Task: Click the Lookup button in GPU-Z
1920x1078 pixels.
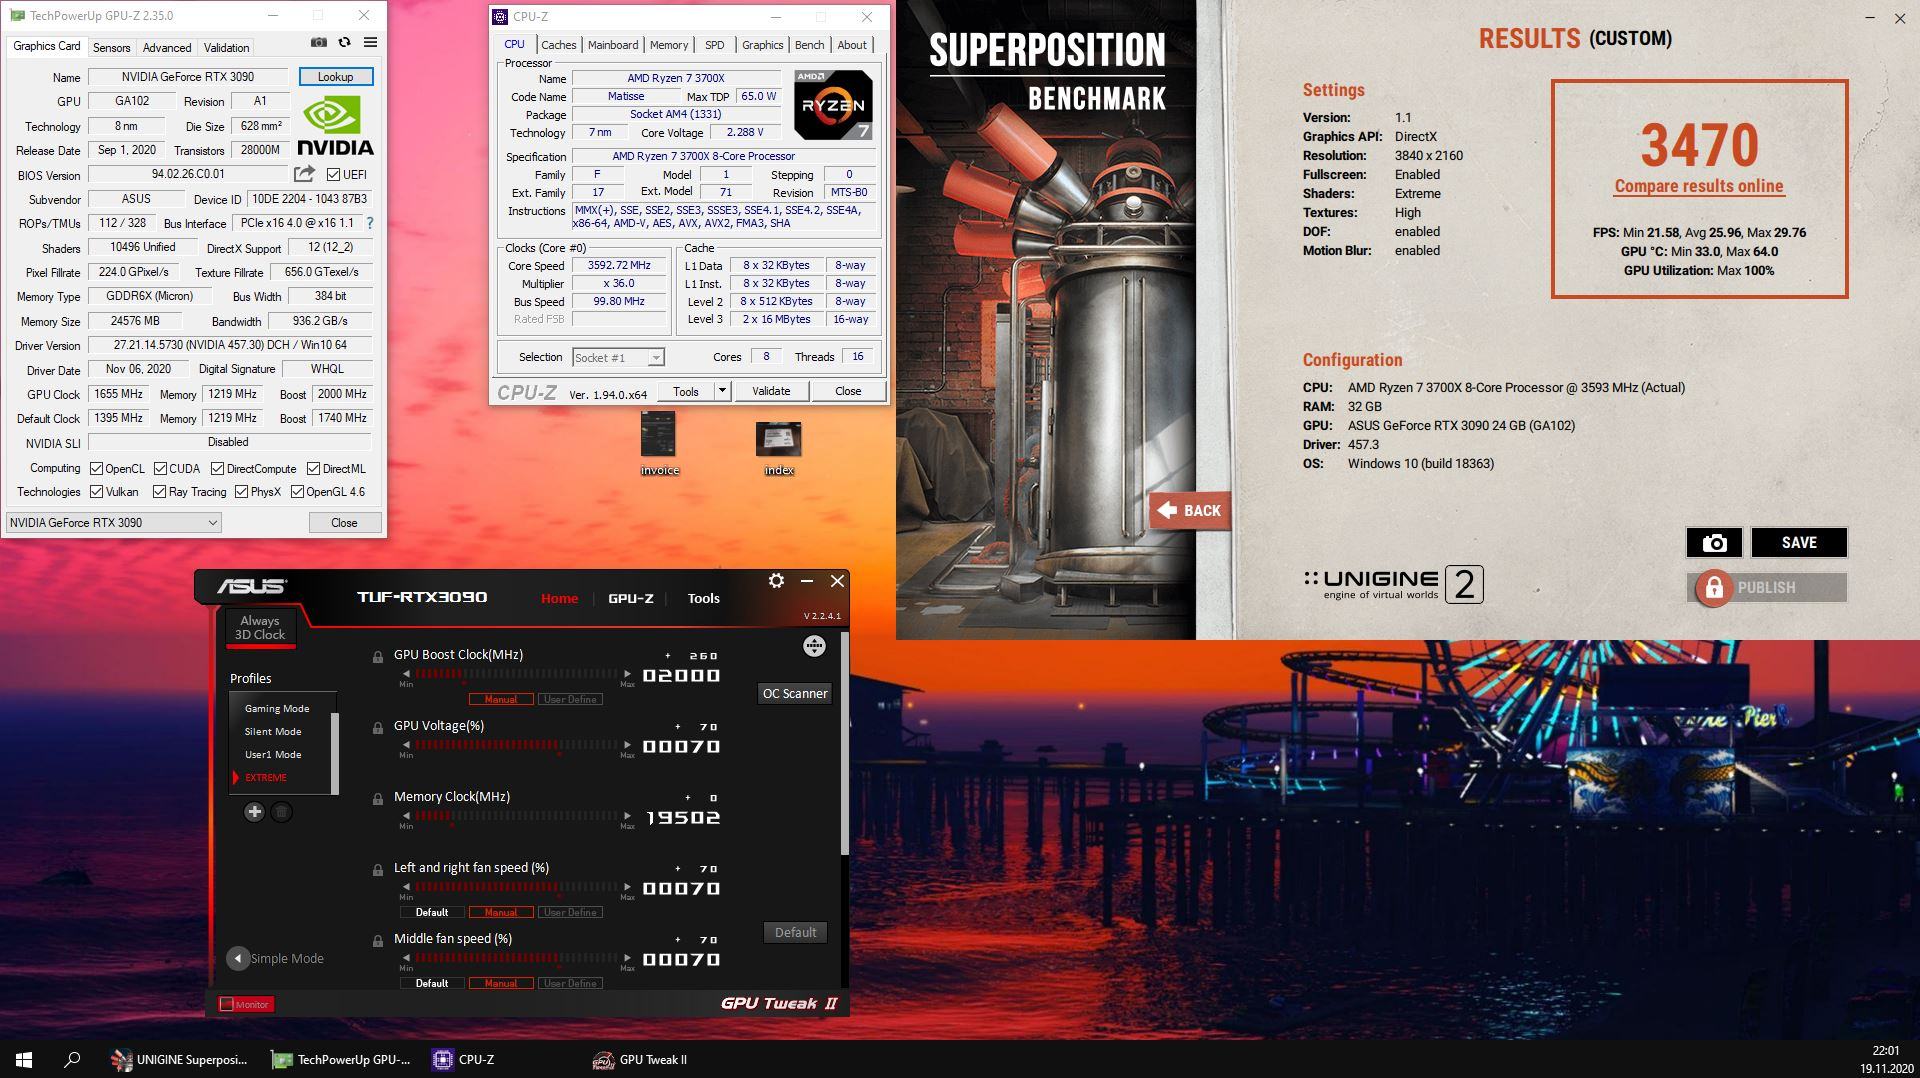Action: pos(335,77)
